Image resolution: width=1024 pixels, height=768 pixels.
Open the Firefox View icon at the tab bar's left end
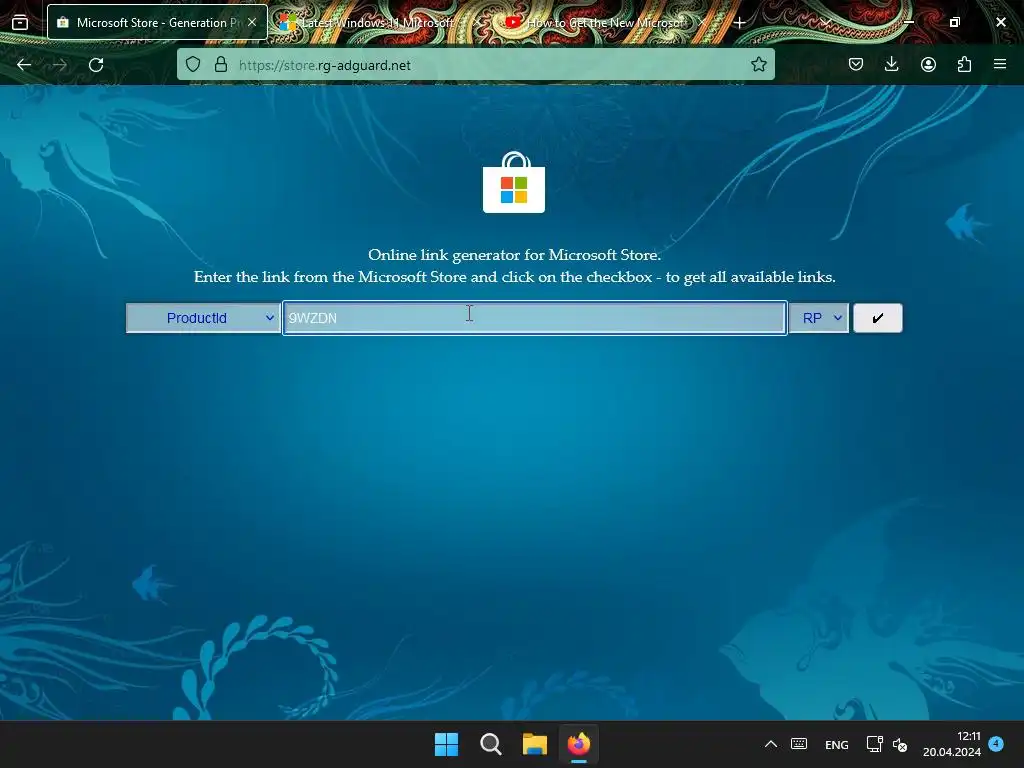(20, 22)
